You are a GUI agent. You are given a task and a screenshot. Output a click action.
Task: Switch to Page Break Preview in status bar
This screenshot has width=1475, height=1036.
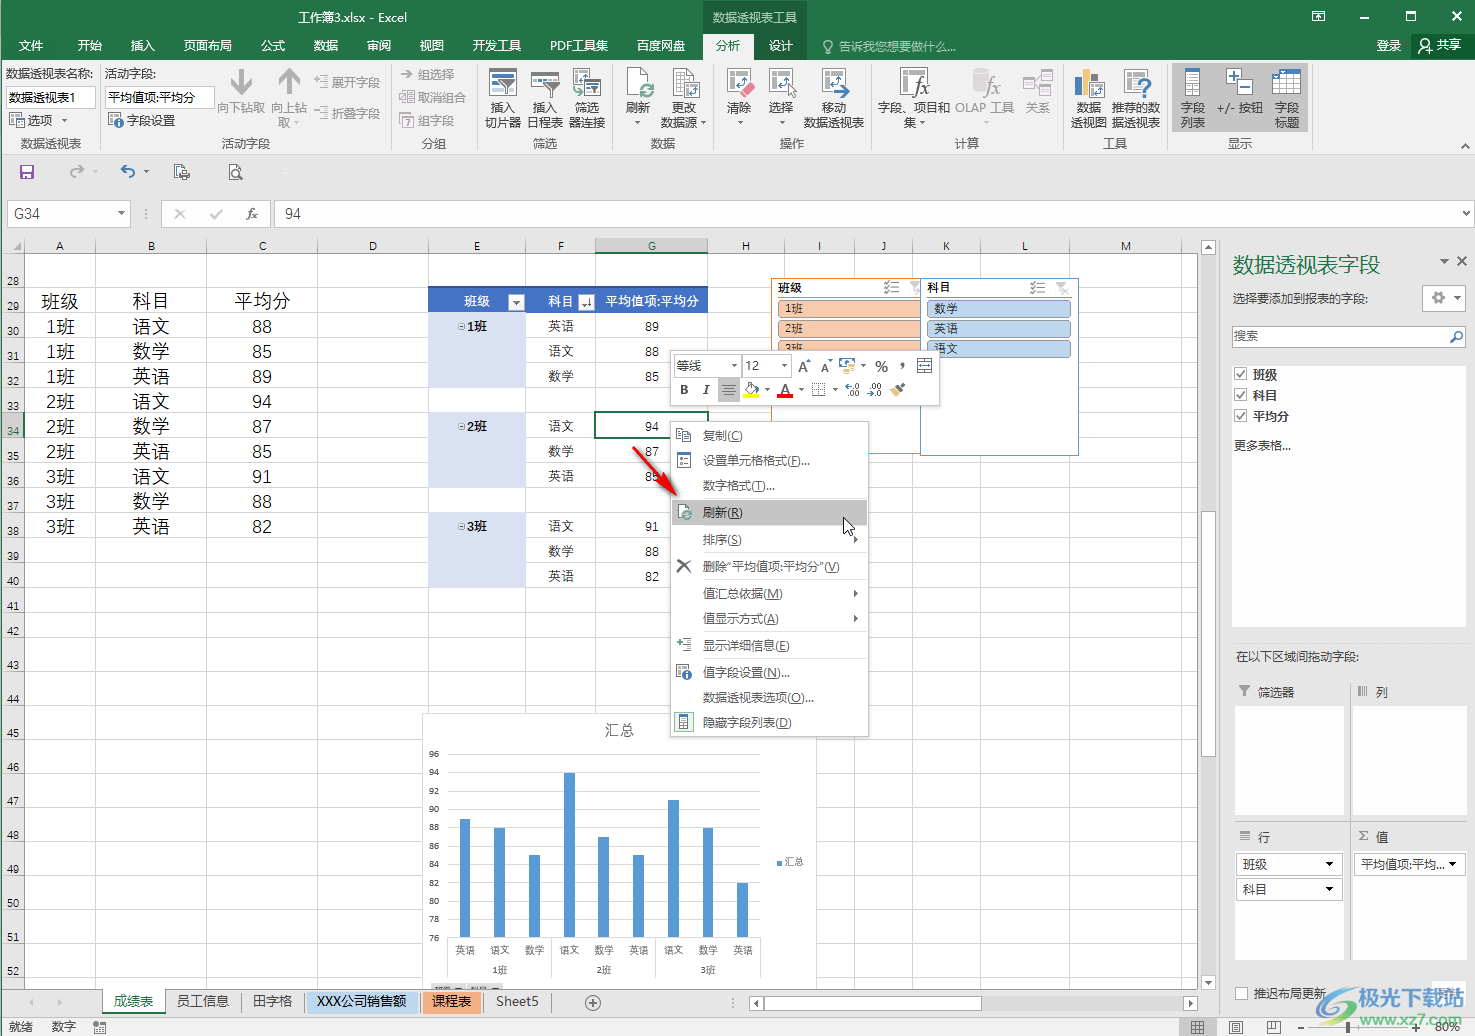(1273, 1027)
